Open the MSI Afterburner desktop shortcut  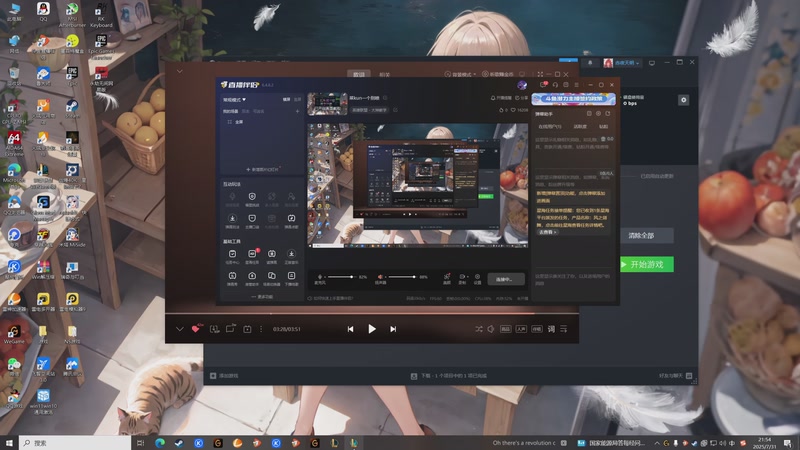point(72,15)
